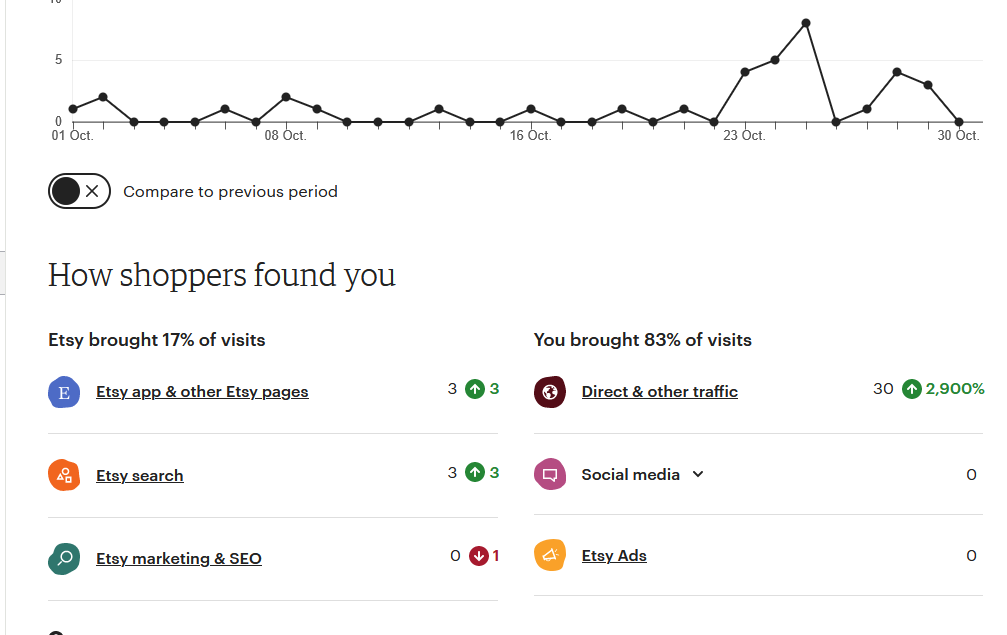Click the maroon Direct traffic globe icon

[550, 392]
